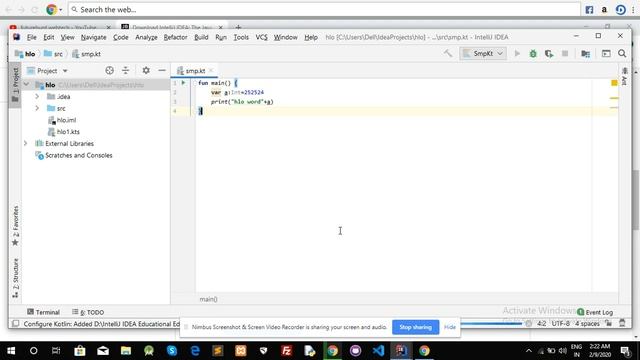Hide the Project panel with minus icon

coord(162,71)
